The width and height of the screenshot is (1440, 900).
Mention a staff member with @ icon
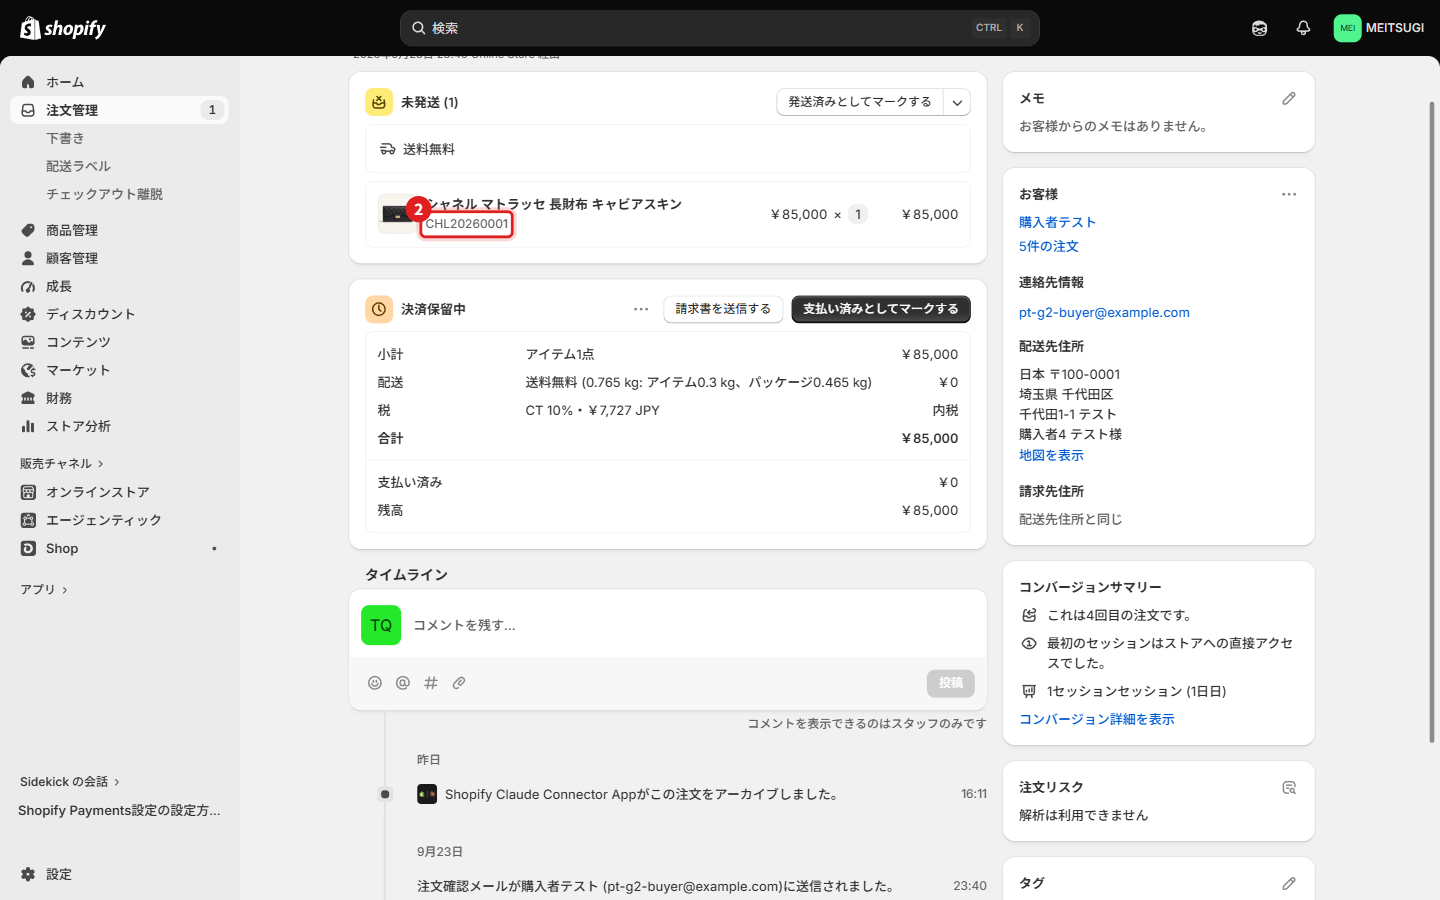click(403, 683)
